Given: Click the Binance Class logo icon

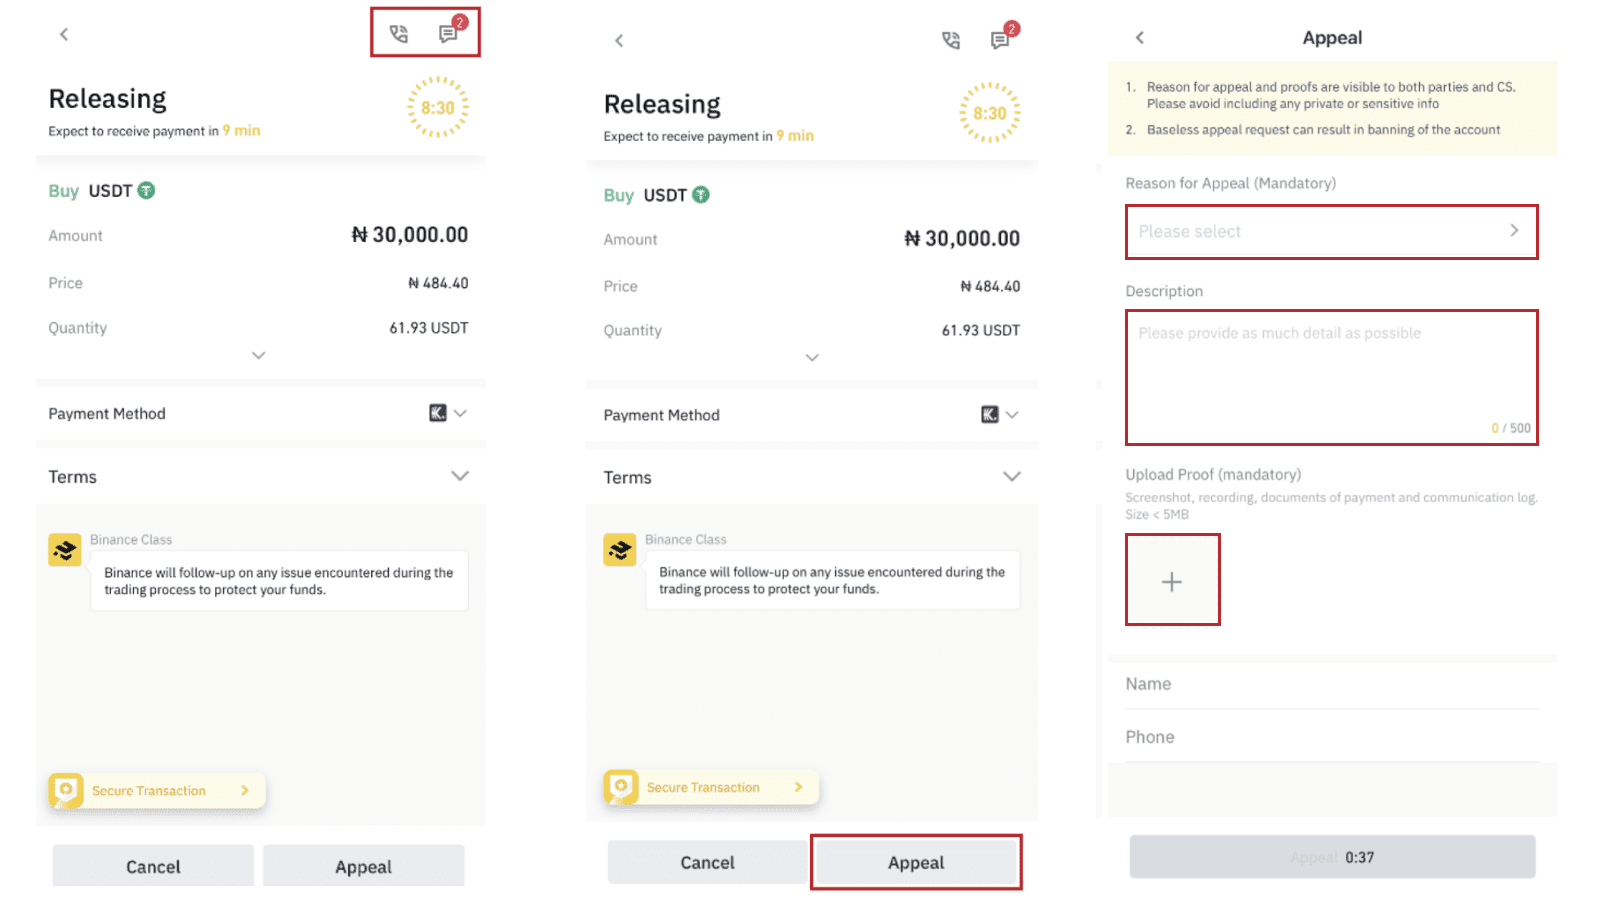Looking at the screenshot, I should pos(64,549).
